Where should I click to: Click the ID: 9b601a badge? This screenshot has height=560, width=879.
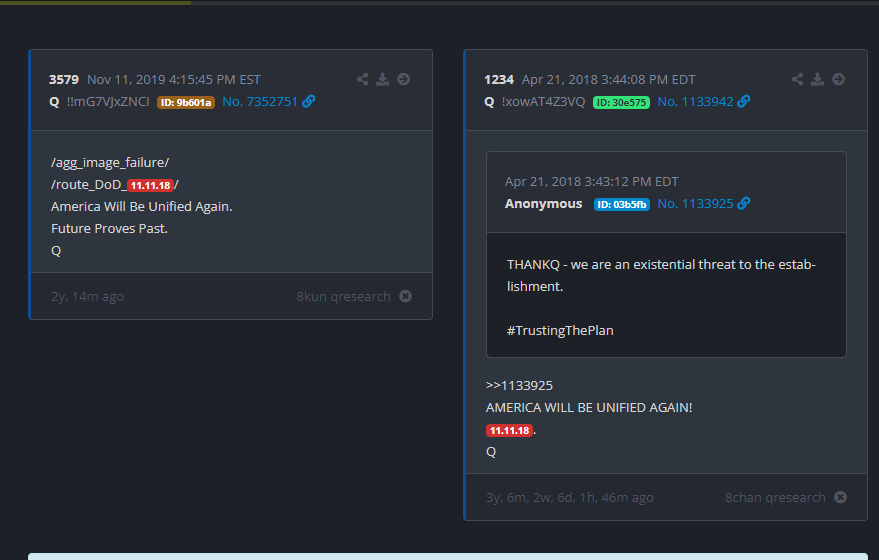[x=186, y=103]
